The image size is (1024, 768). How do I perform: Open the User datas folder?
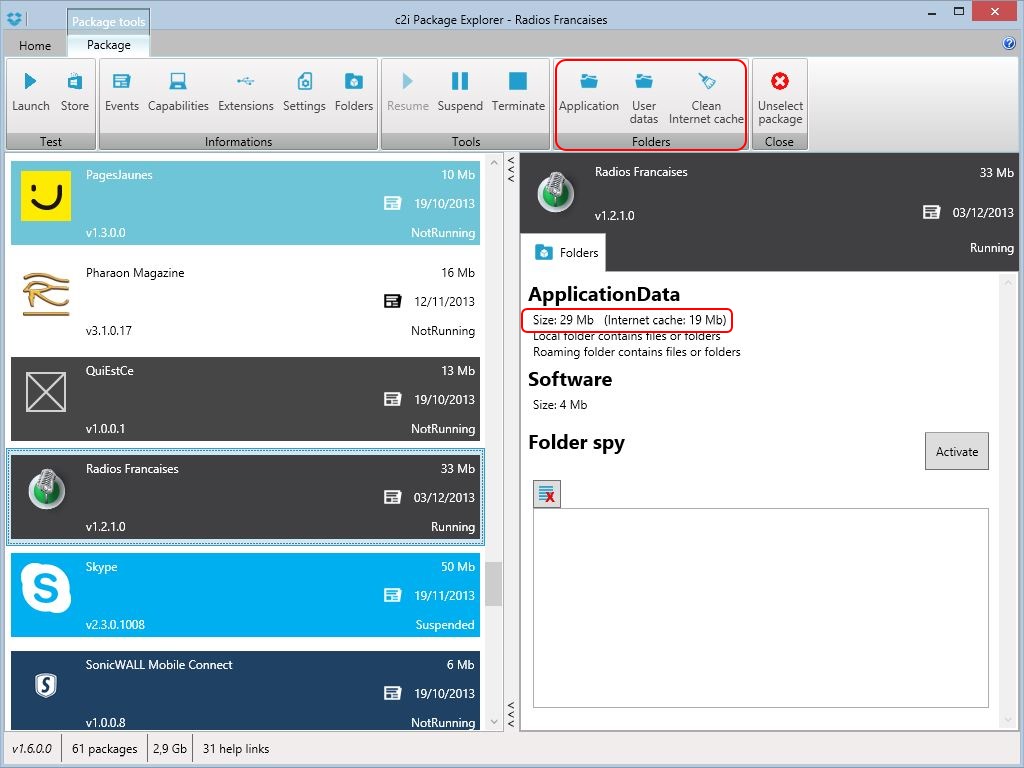643,99
